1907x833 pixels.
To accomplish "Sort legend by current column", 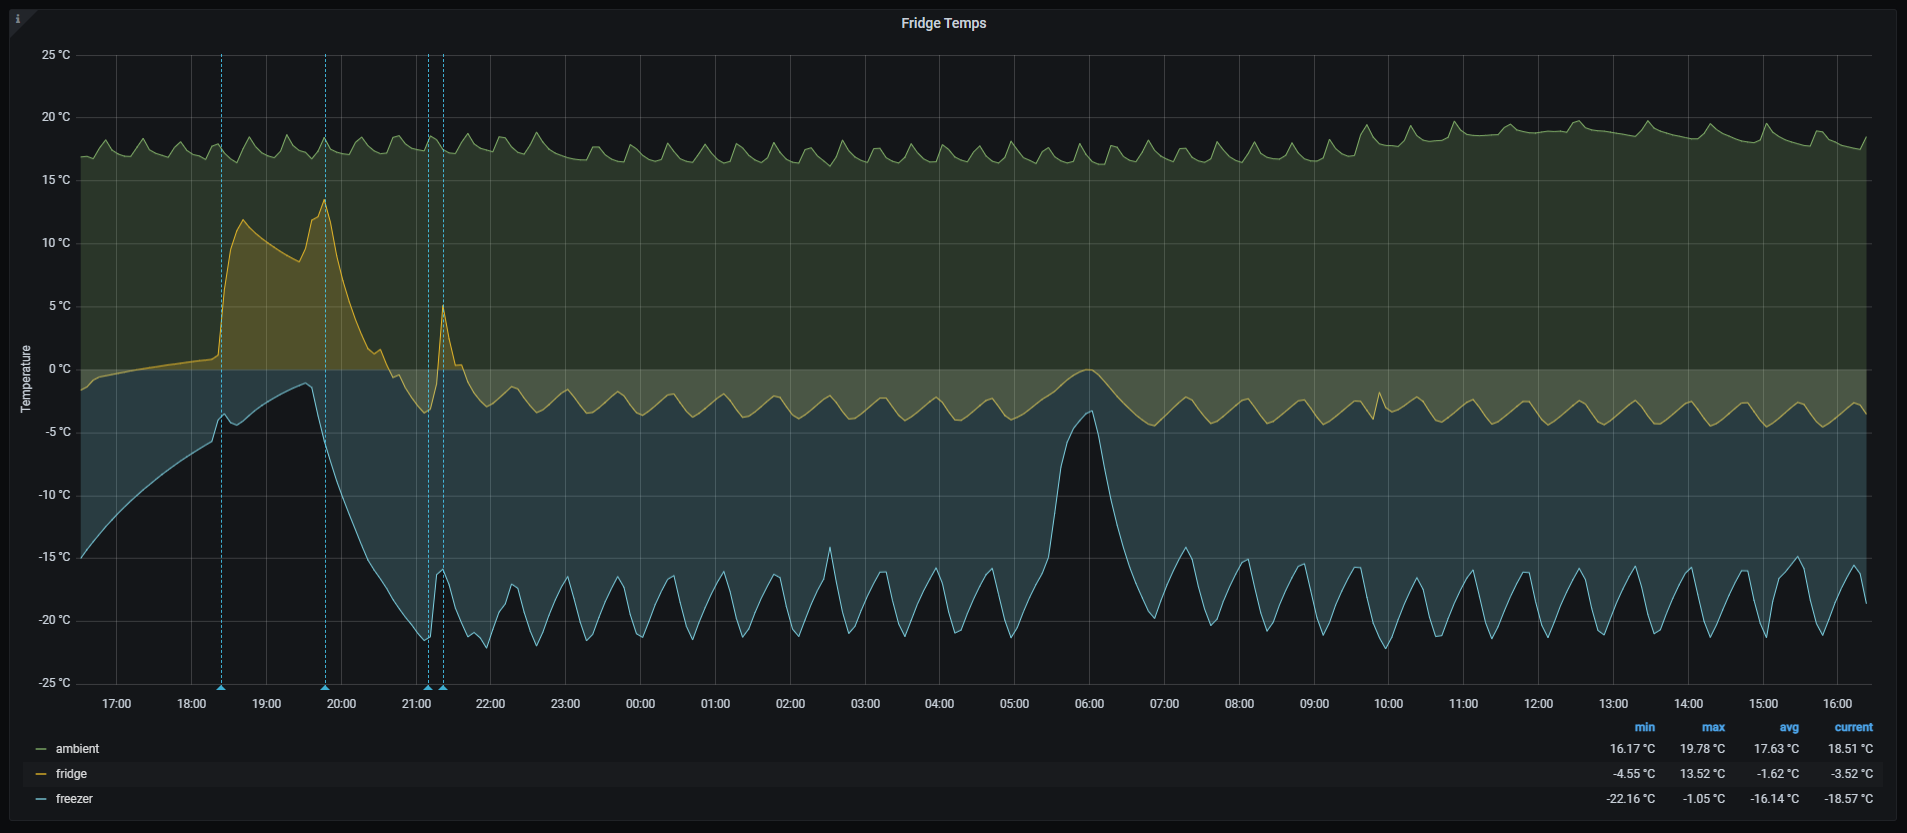I will click(x=1853, y=727).
